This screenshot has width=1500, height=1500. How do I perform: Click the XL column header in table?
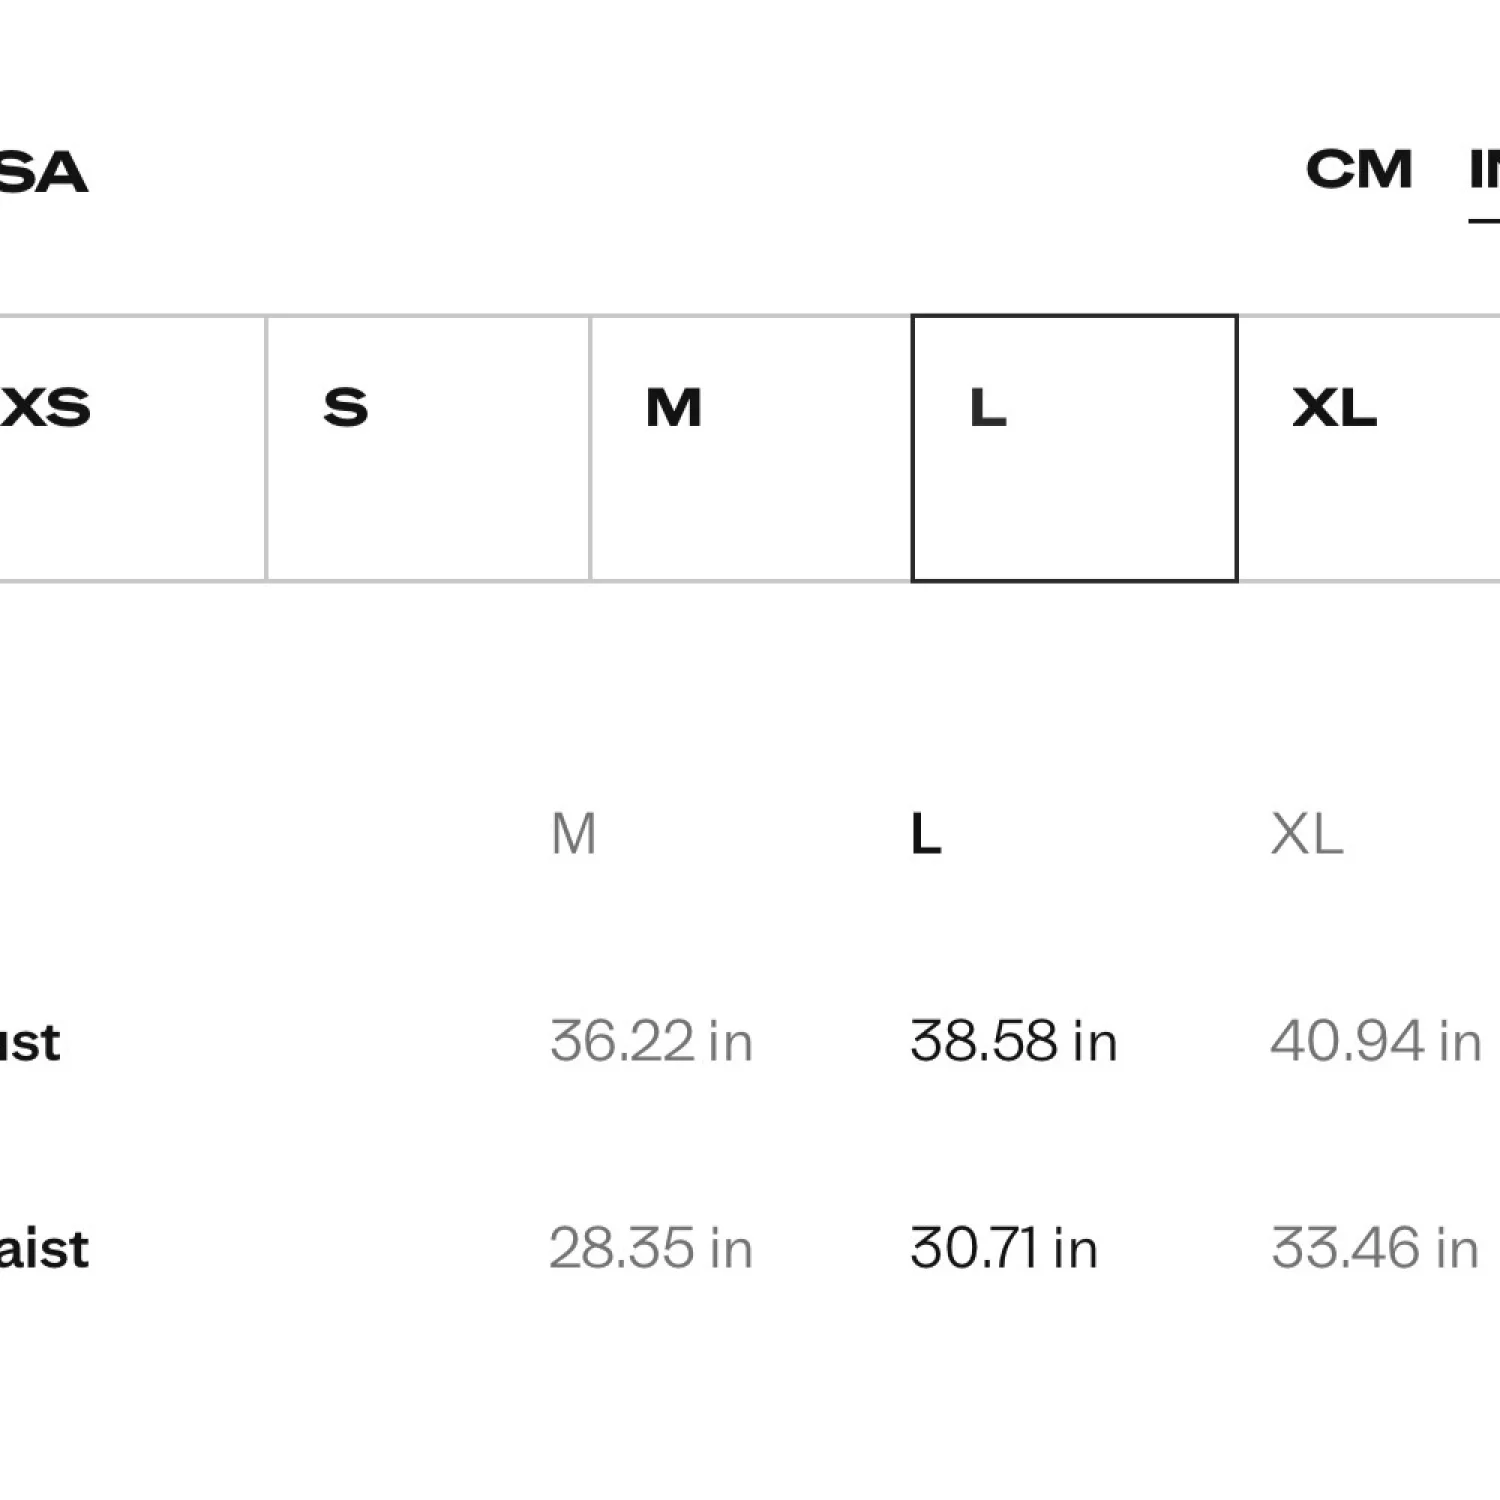pos(1307,834)
